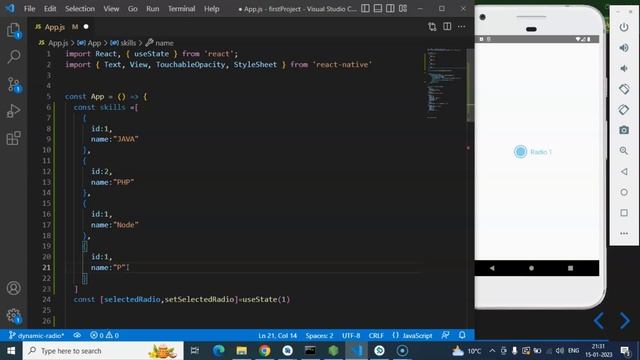The height and width of the screenshot is (360, 640).
Task: Open the Help menu
Action: point(211,9)
